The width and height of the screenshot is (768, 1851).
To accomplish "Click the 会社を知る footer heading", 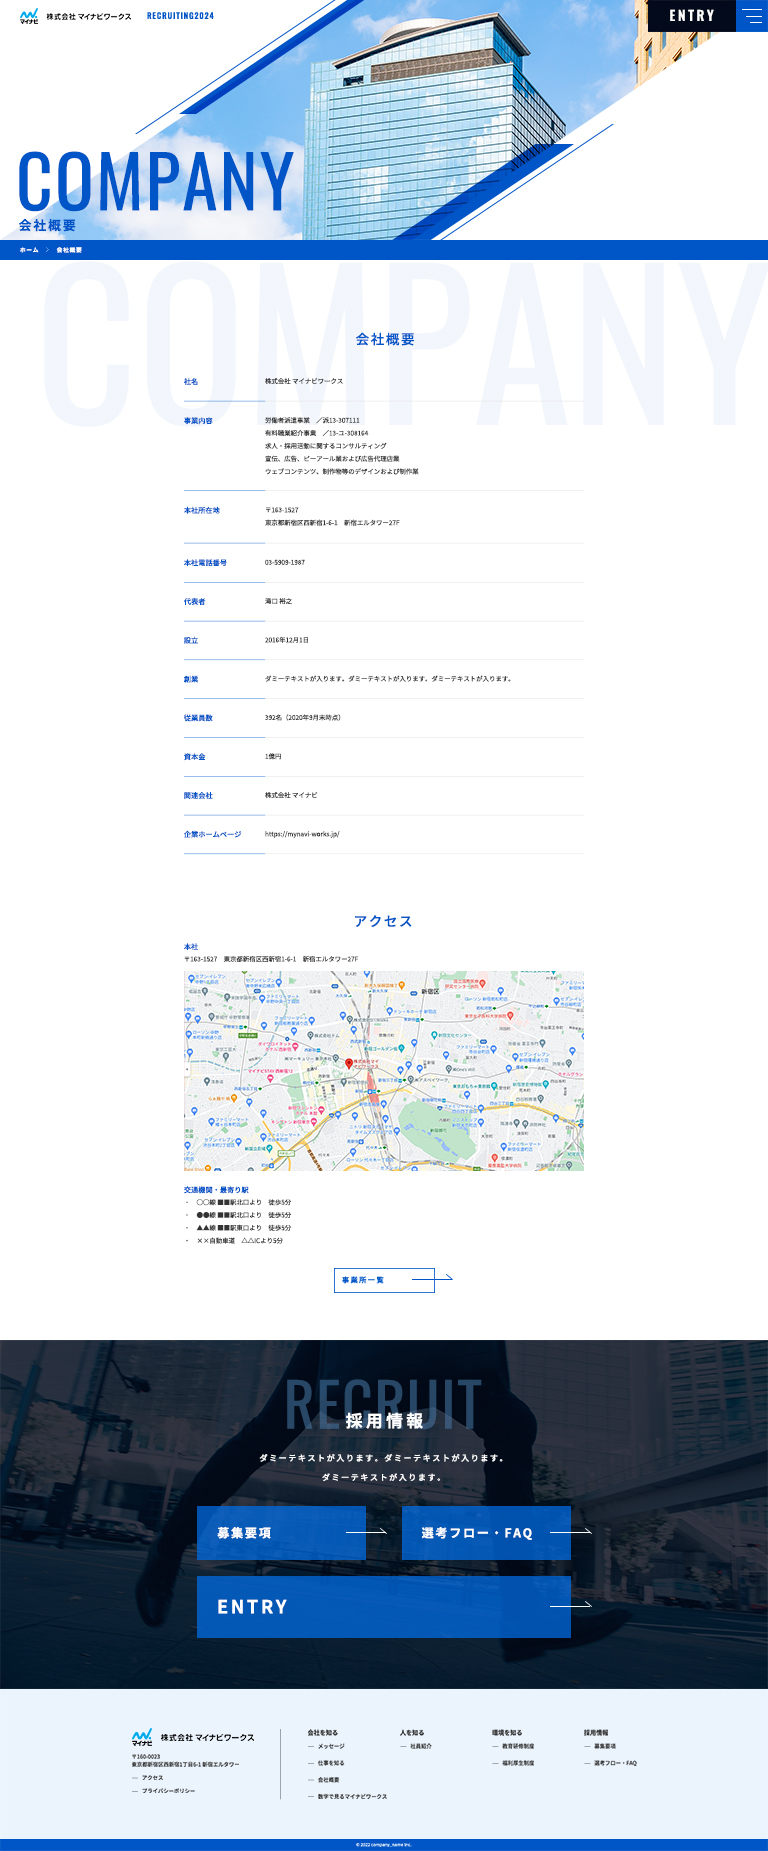I will pyautogui.click(x=323, y=1733).
